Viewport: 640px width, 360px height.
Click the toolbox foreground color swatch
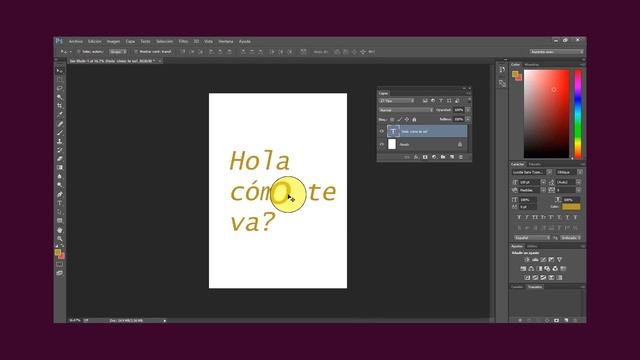(58, 253)
